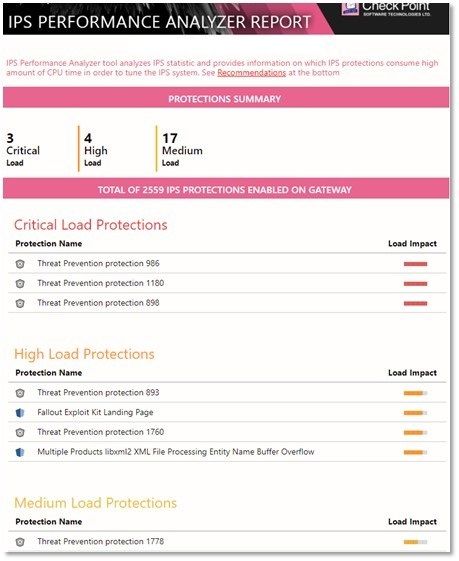459x561 pixels.
Task: Click the 17 Medium Load summary
Action: pyautogui.click(x=182, y=150)
